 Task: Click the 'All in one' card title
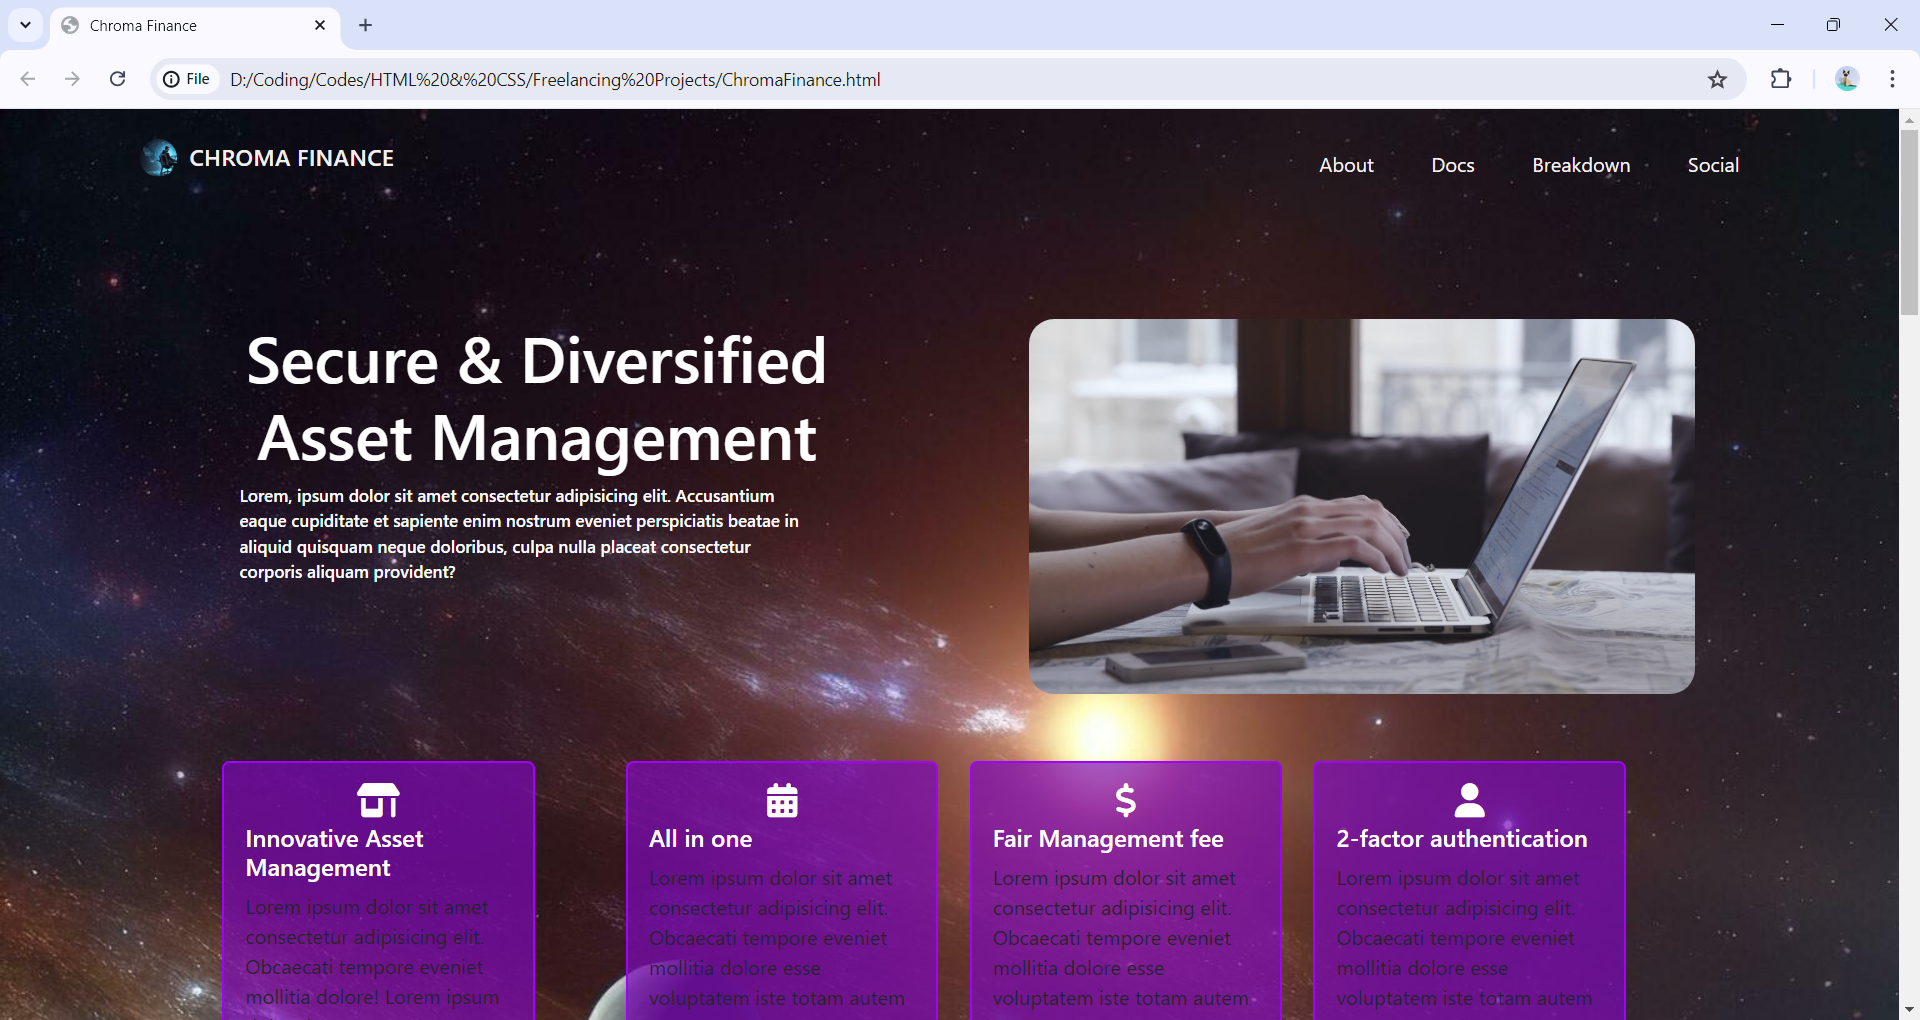(700, 839)
